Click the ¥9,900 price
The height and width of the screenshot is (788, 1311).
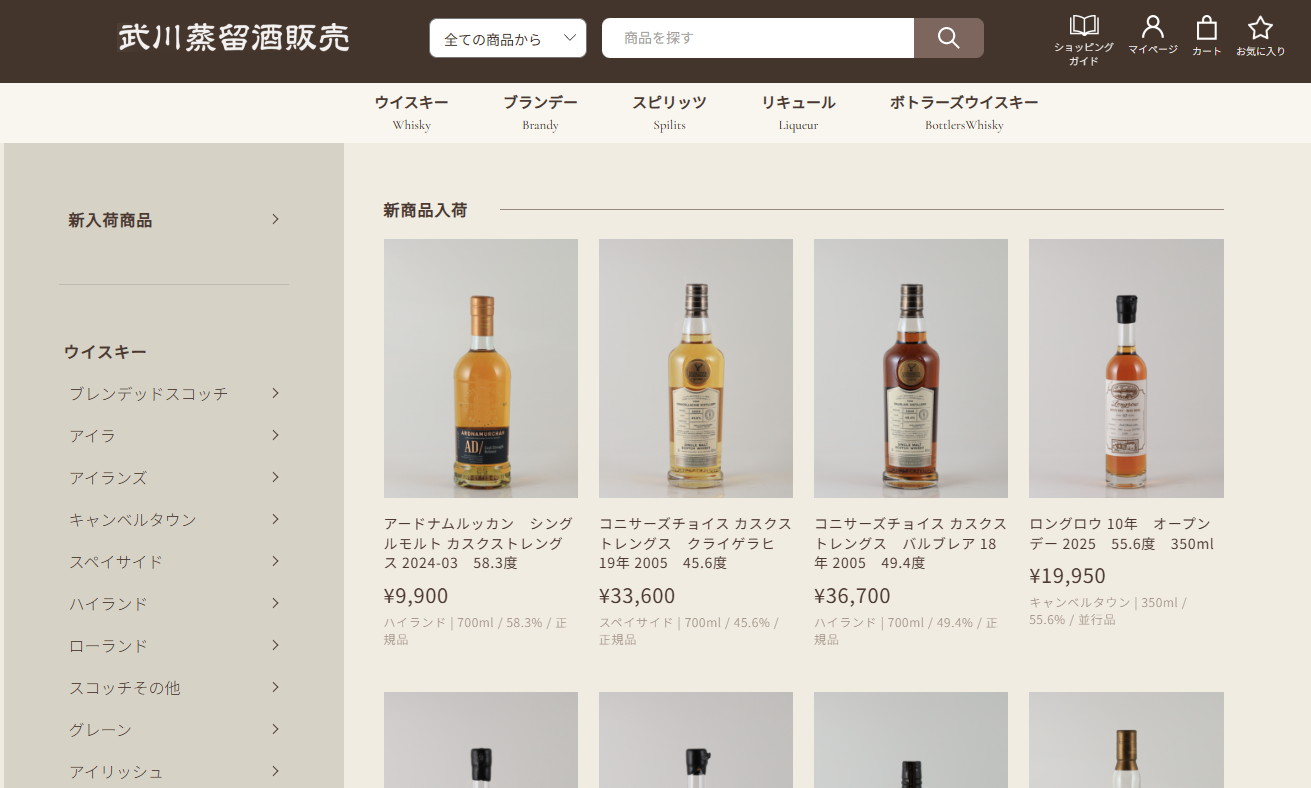tap(416, 596)
